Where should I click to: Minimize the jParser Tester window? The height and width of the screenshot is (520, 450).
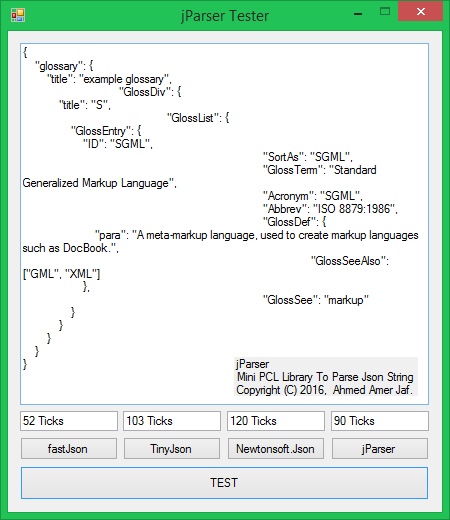[358, 14]
